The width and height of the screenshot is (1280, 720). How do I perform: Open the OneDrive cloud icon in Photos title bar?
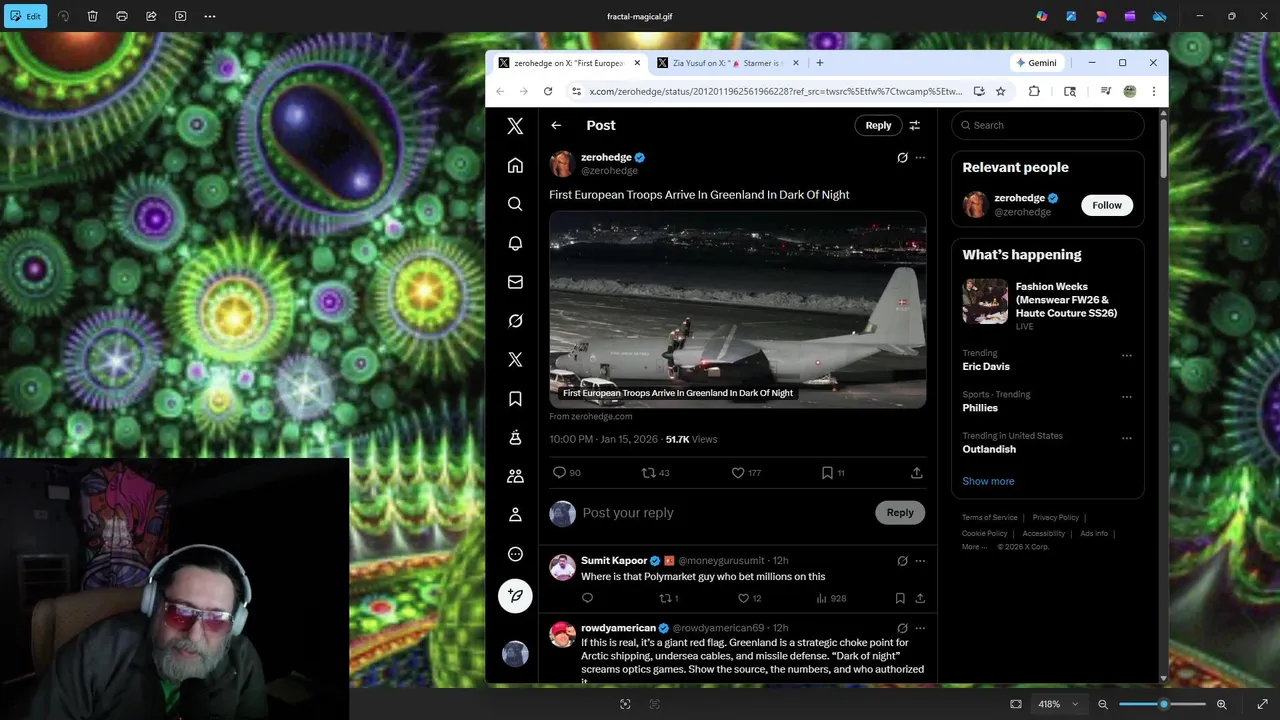coord(1160,16)
